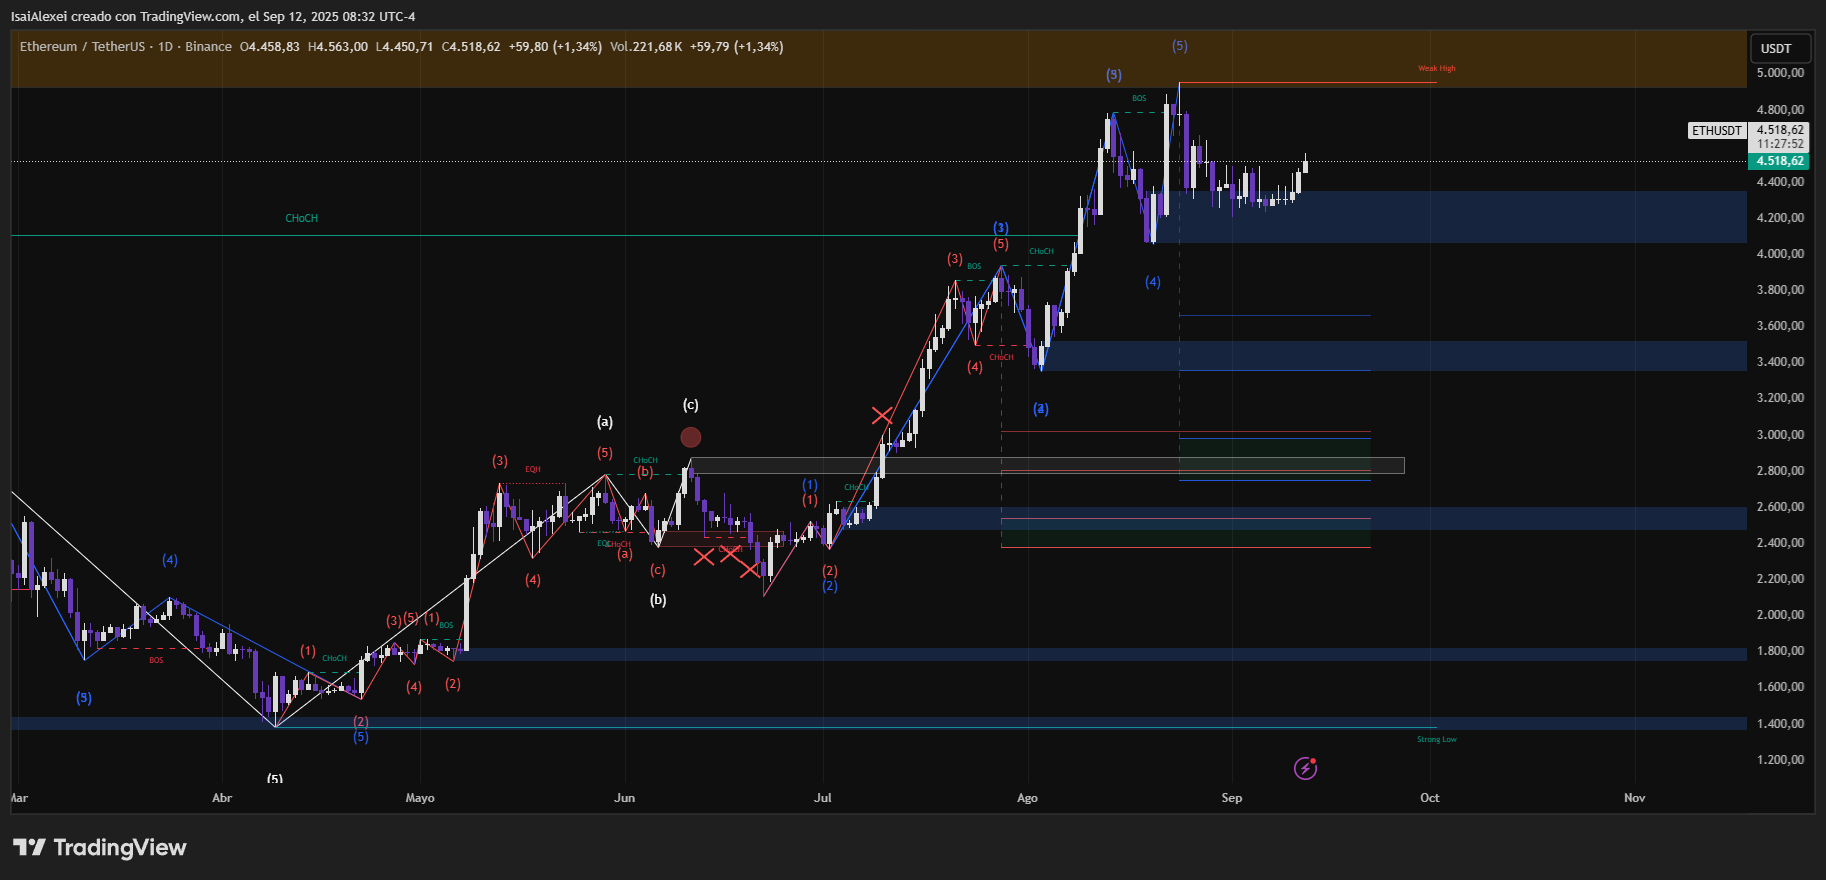The image size is (1826, 880).
Task: Click the white (b) wave label
Action: click(658, 600)
